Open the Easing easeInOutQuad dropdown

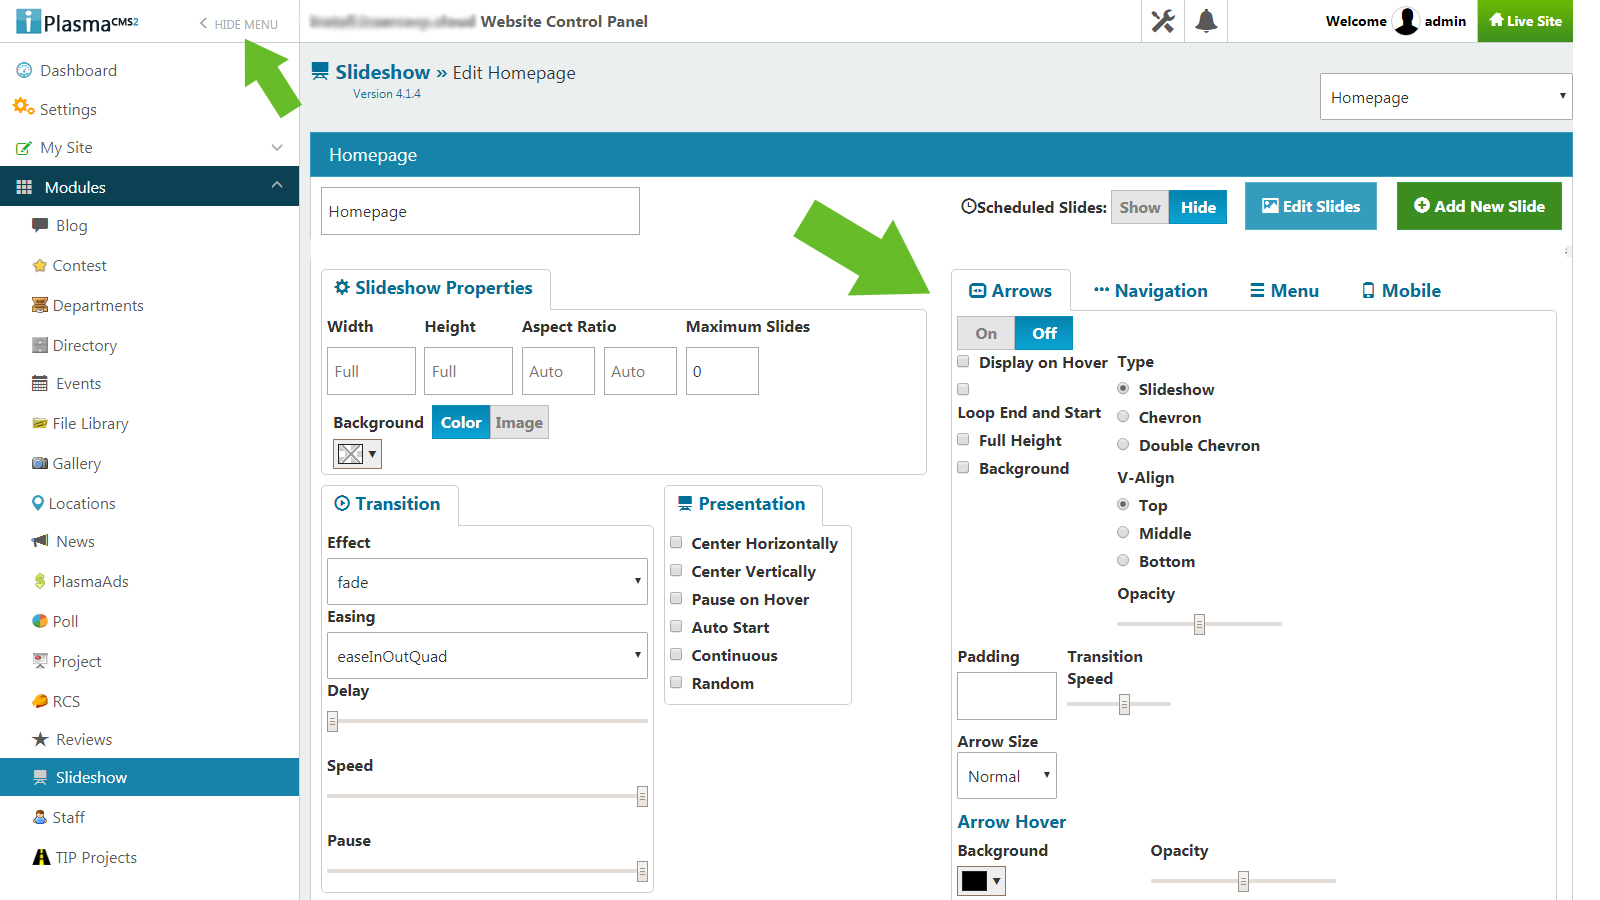pyautogui.click(x=487, y=655)
